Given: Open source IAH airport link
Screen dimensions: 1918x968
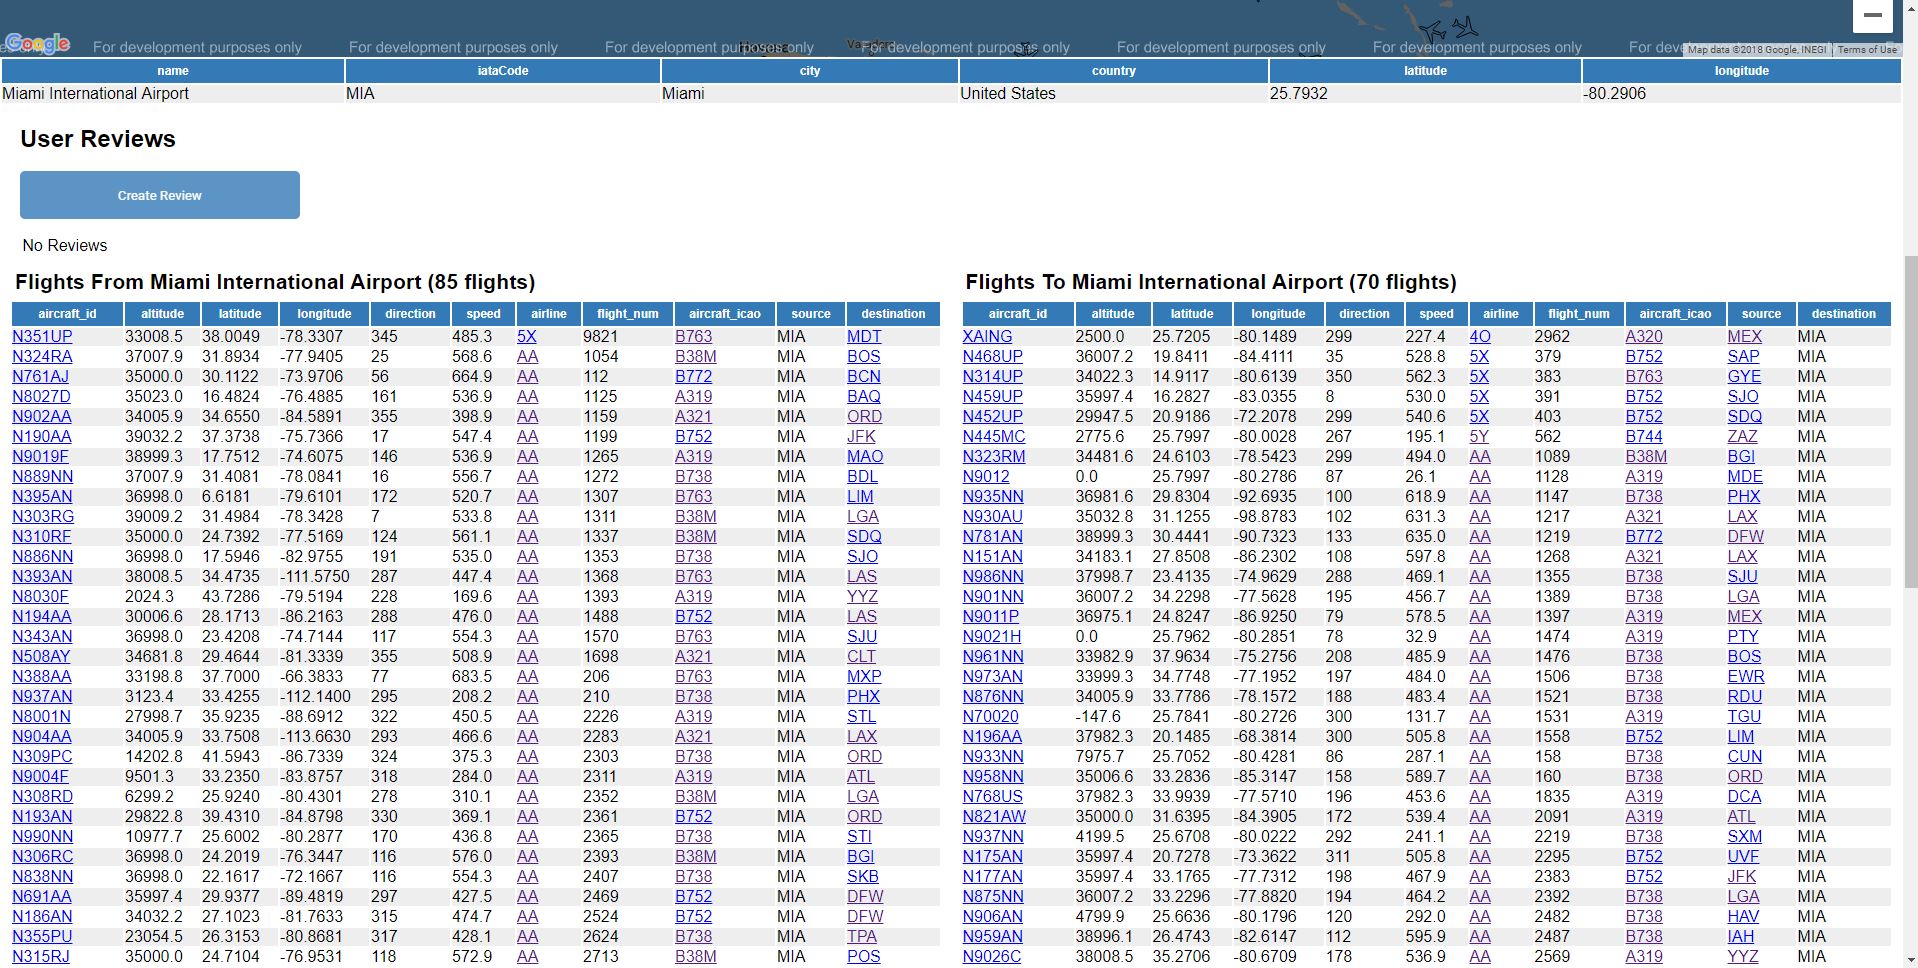Looking at the screenshot, I should pos(1741,937).
